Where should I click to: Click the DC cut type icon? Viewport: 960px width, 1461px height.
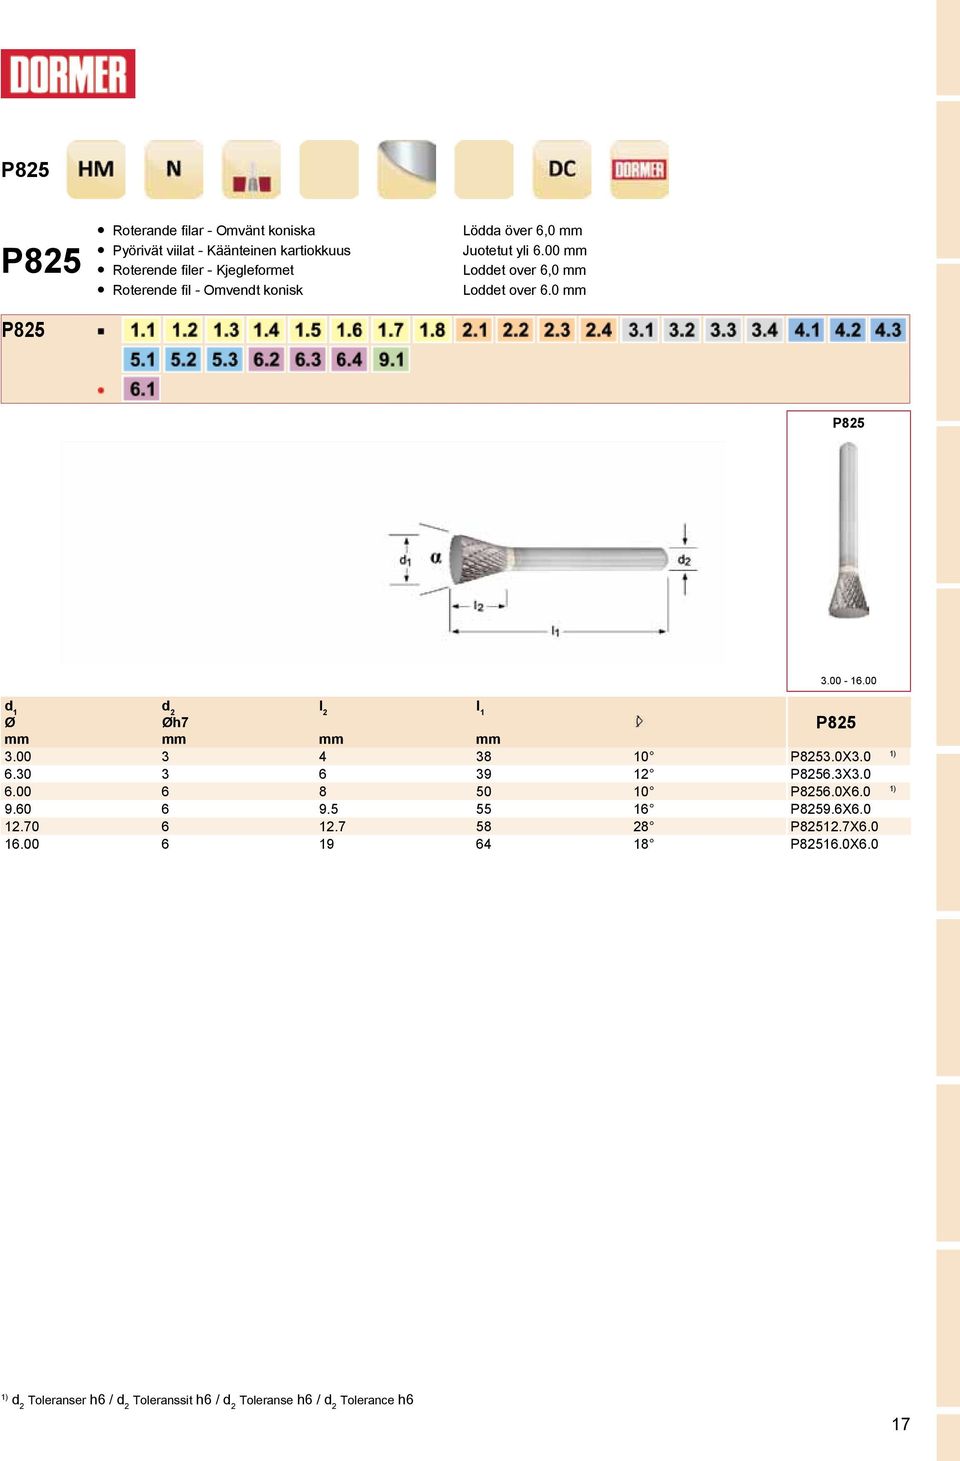(562, 169)
